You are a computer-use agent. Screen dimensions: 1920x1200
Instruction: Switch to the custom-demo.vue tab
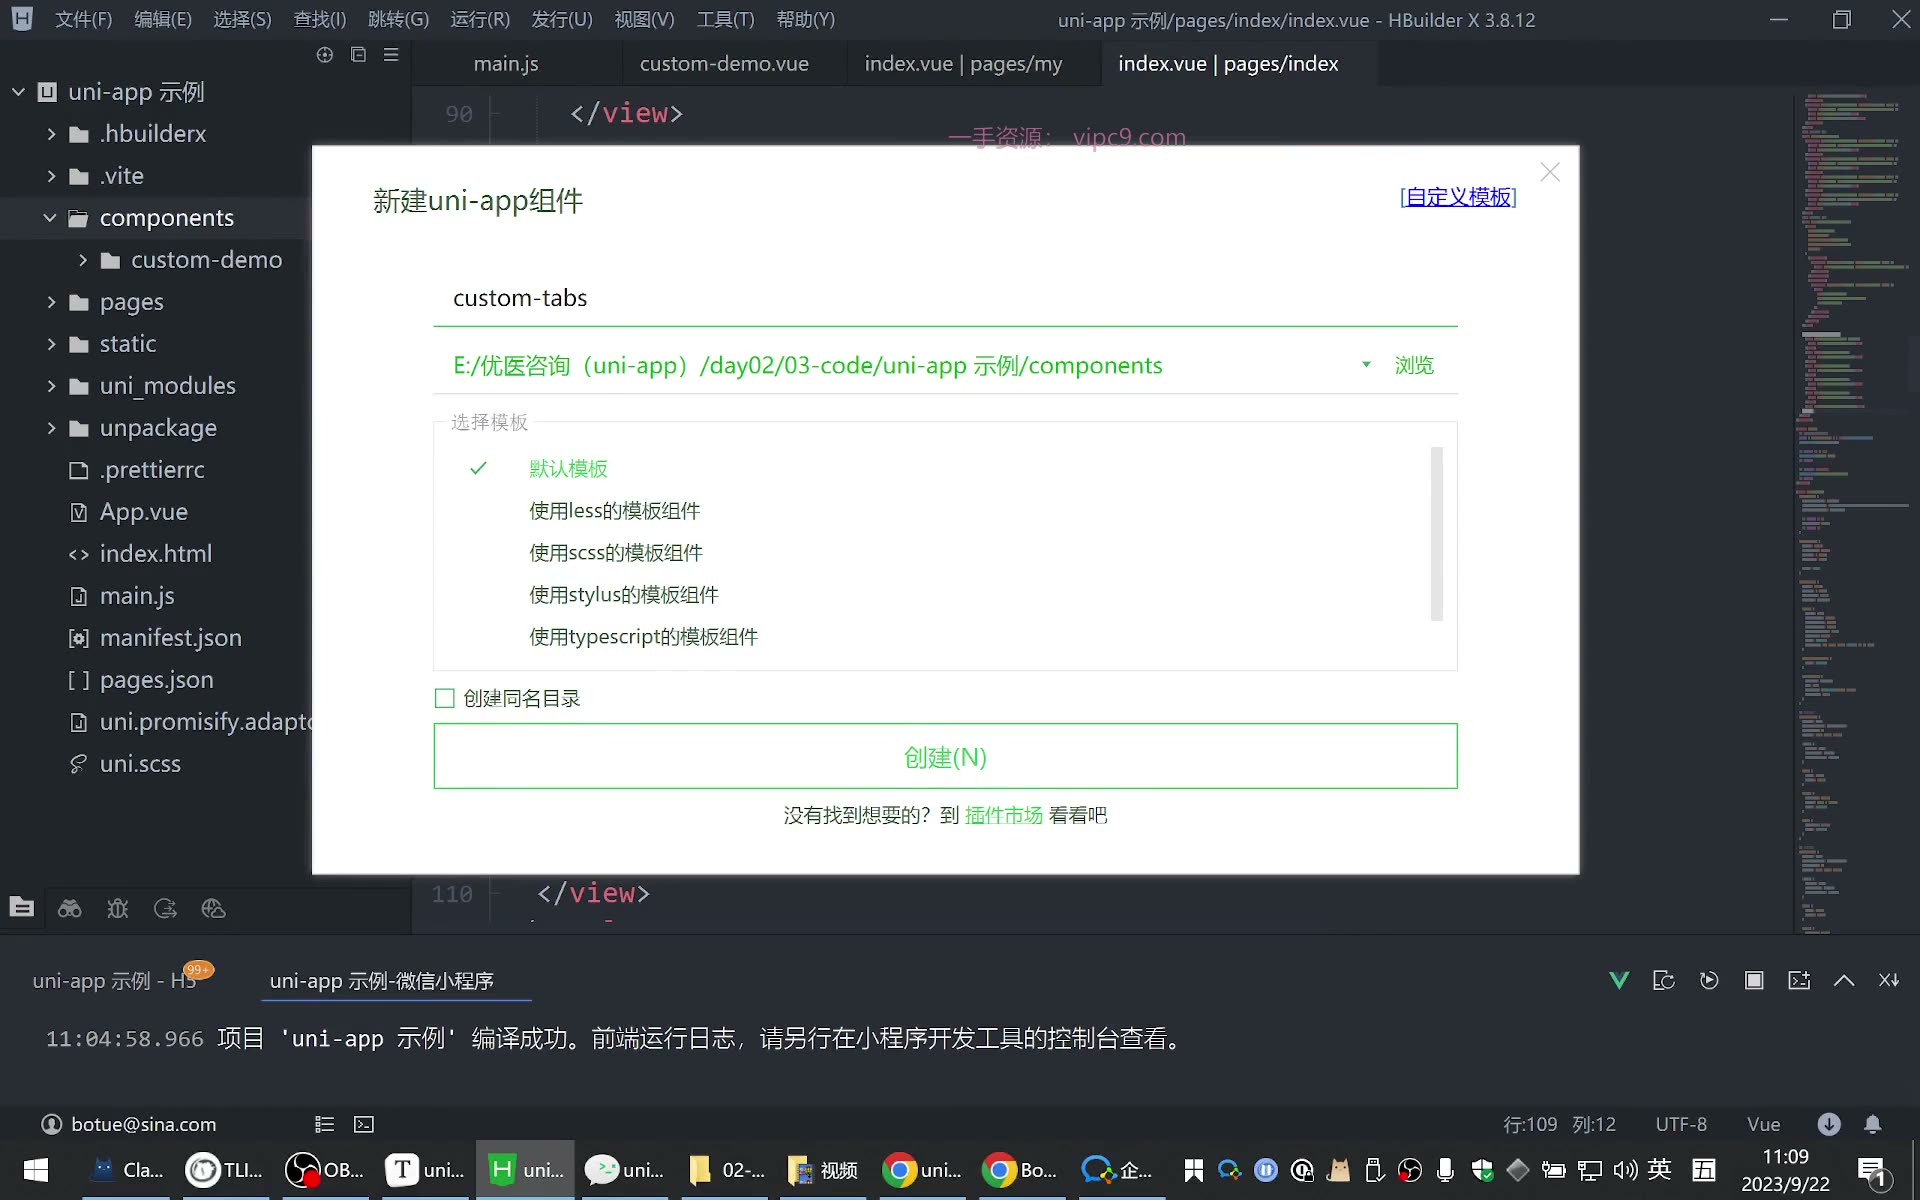tap(724, 64)
